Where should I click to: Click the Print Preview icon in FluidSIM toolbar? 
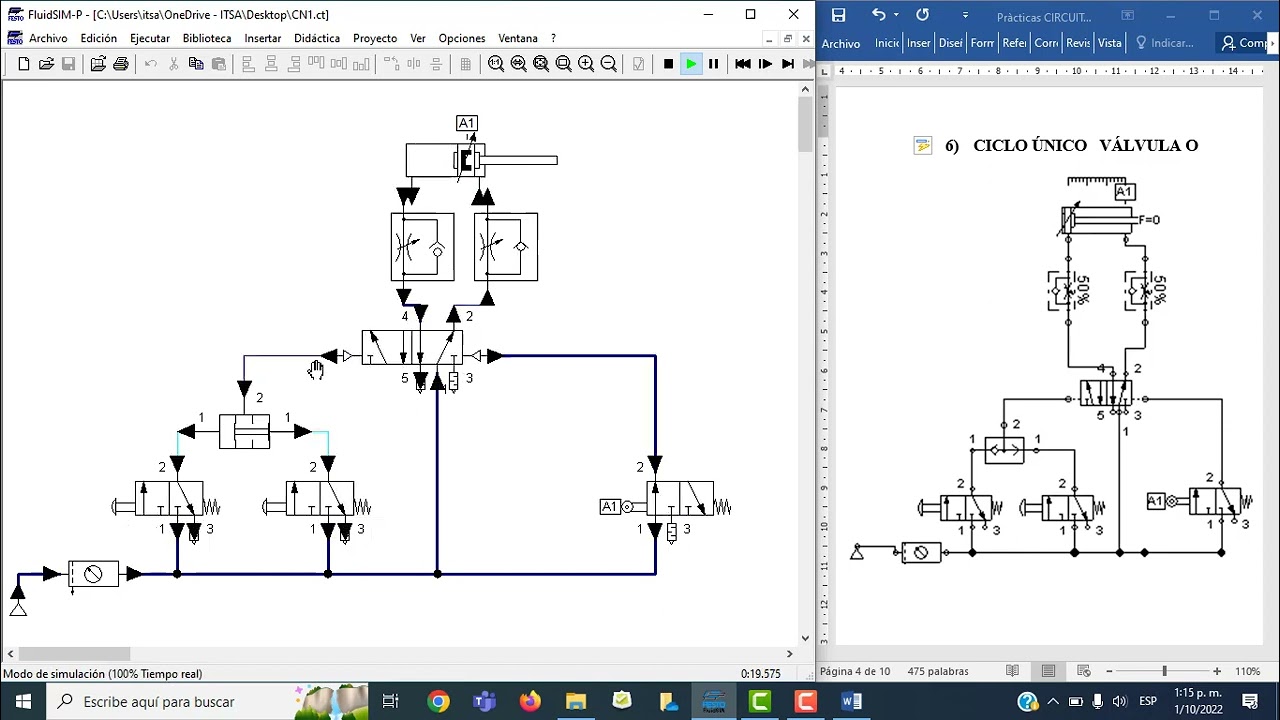point(98,64)
